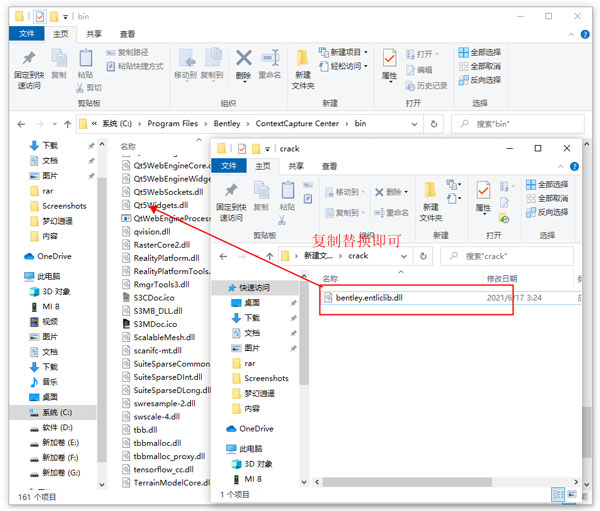Collapse the ribbon in bin window
This screenshot has height=511, width=600.
pos(571,34)
